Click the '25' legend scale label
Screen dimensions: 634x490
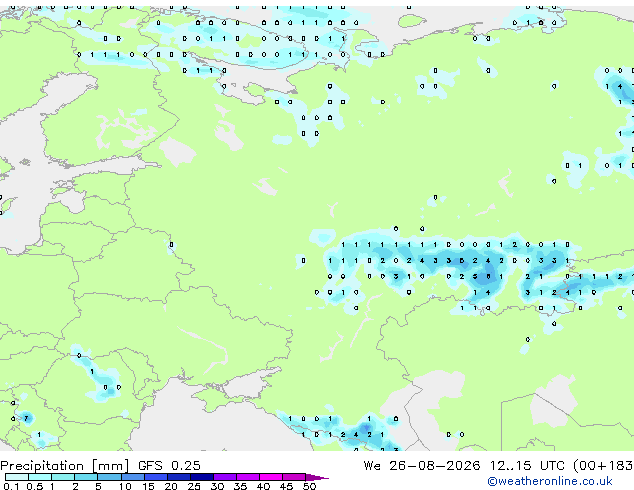pos(194,486)
